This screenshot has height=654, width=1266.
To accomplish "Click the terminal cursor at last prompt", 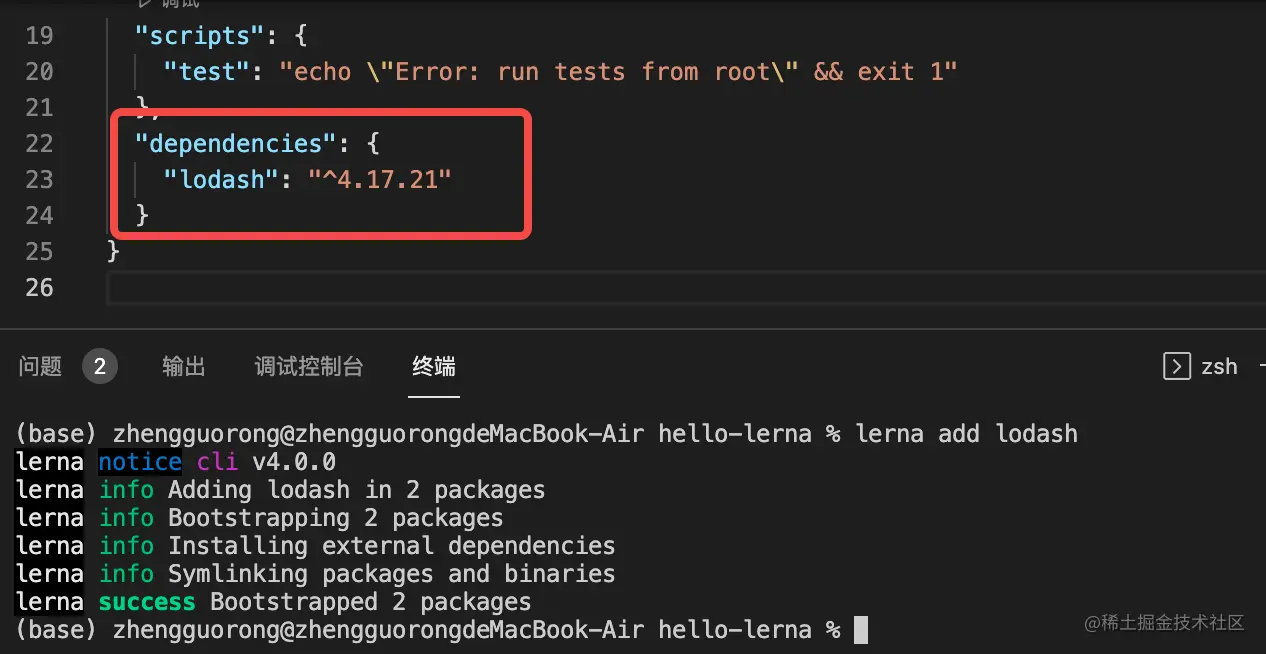I will [x=861, y=630].
